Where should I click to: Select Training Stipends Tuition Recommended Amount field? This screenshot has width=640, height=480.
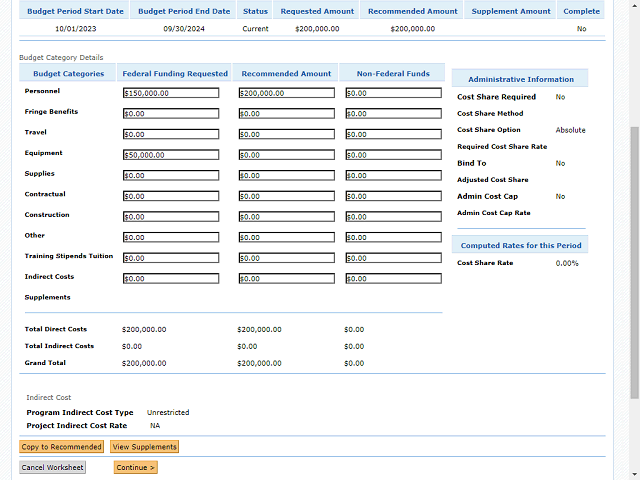287,258
